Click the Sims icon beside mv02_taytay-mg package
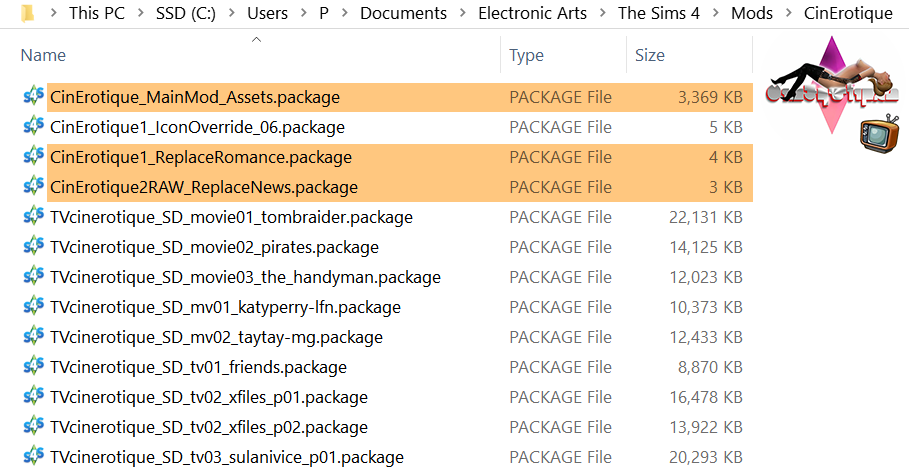The image size is (909, 475). pyautogui.click(x=34, y=336)
